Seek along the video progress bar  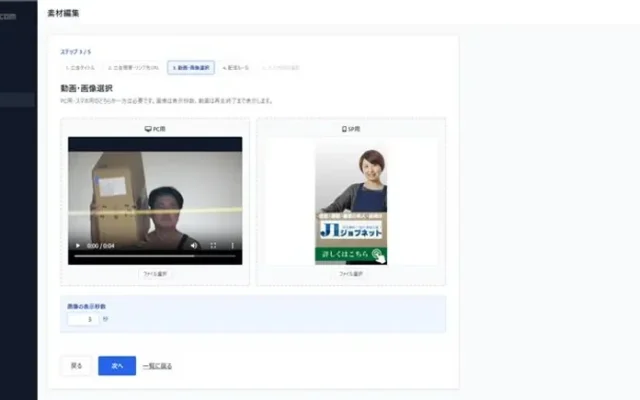(155, 256)
